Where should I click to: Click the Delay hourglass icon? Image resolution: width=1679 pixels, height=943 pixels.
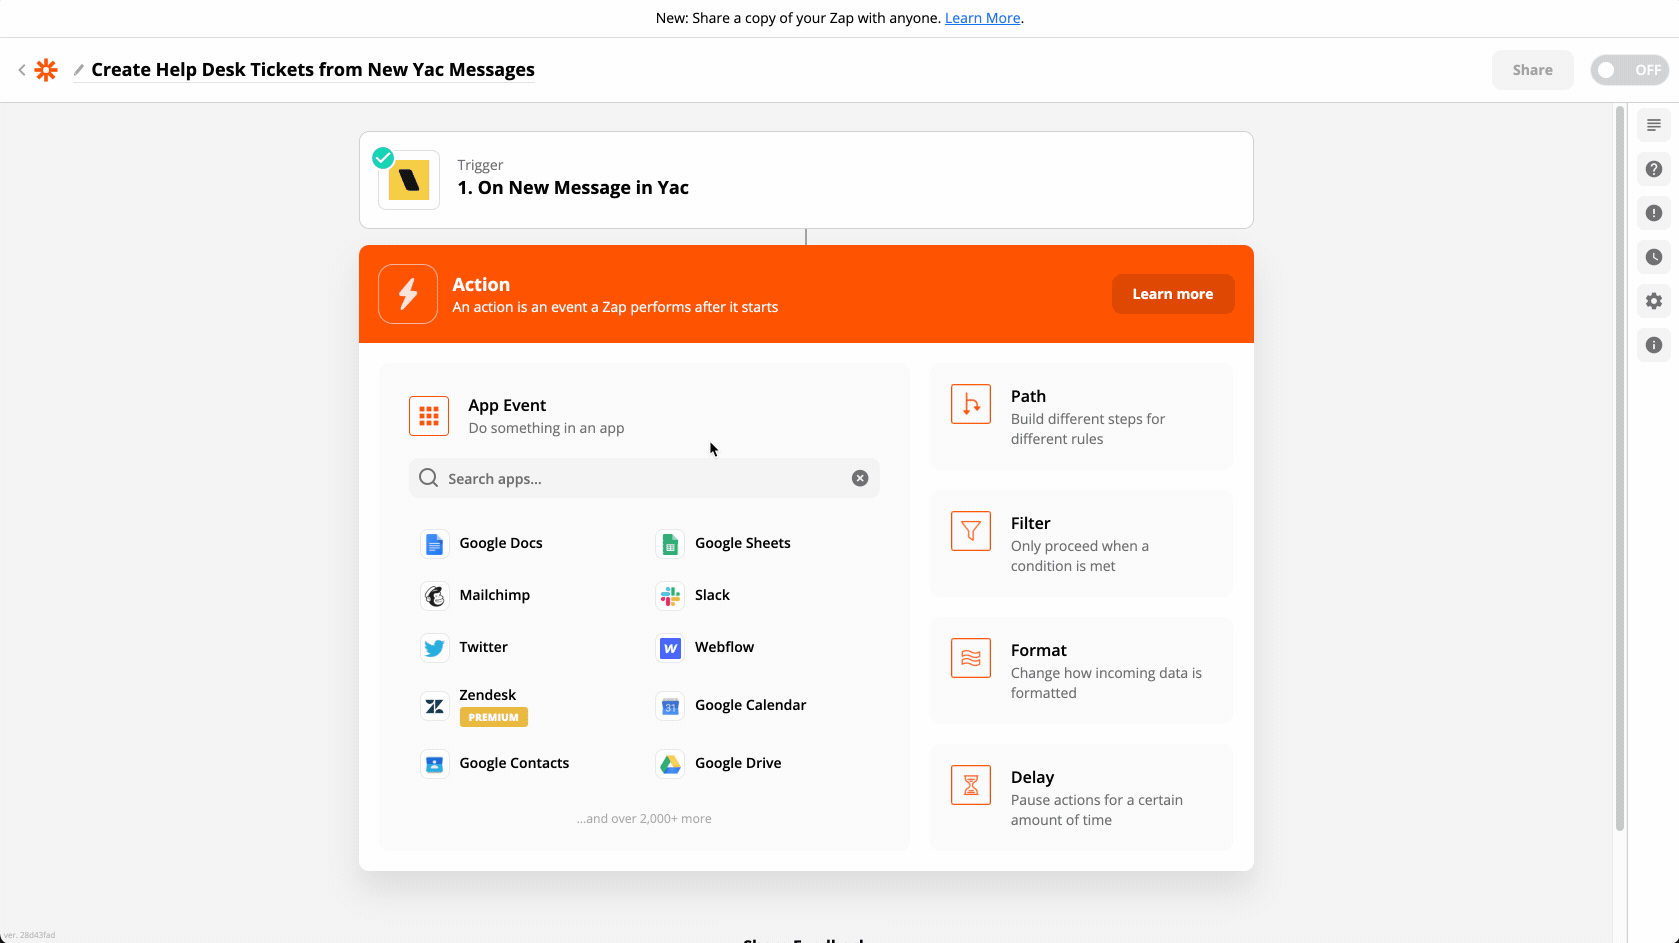coord(971,785)
